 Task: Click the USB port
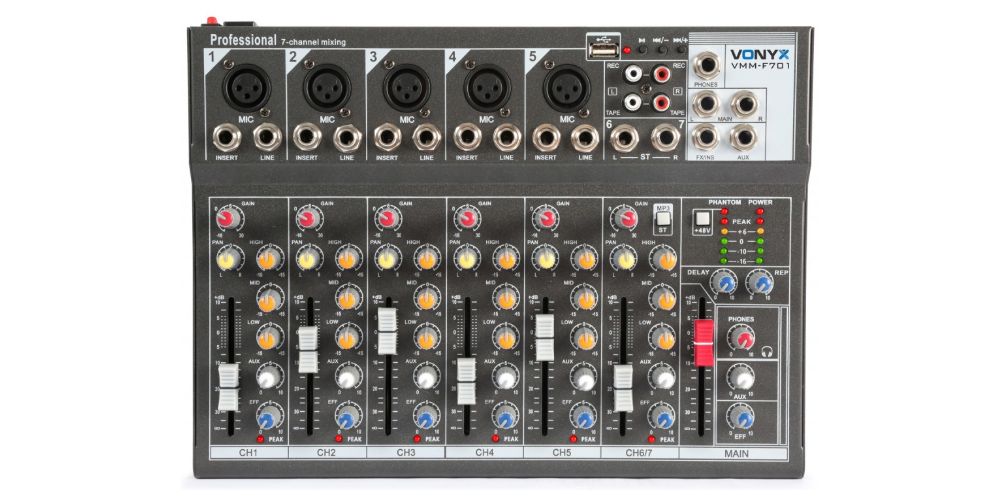click(x=602, y=51)
